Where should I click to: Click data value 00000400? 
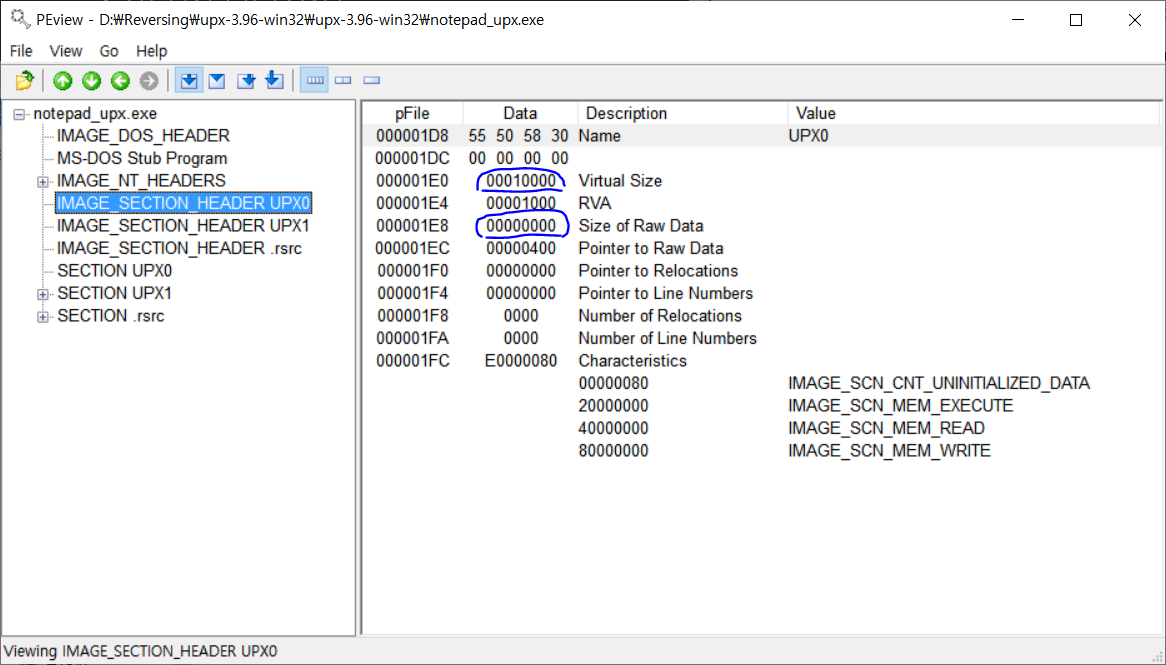pos(521,248)
